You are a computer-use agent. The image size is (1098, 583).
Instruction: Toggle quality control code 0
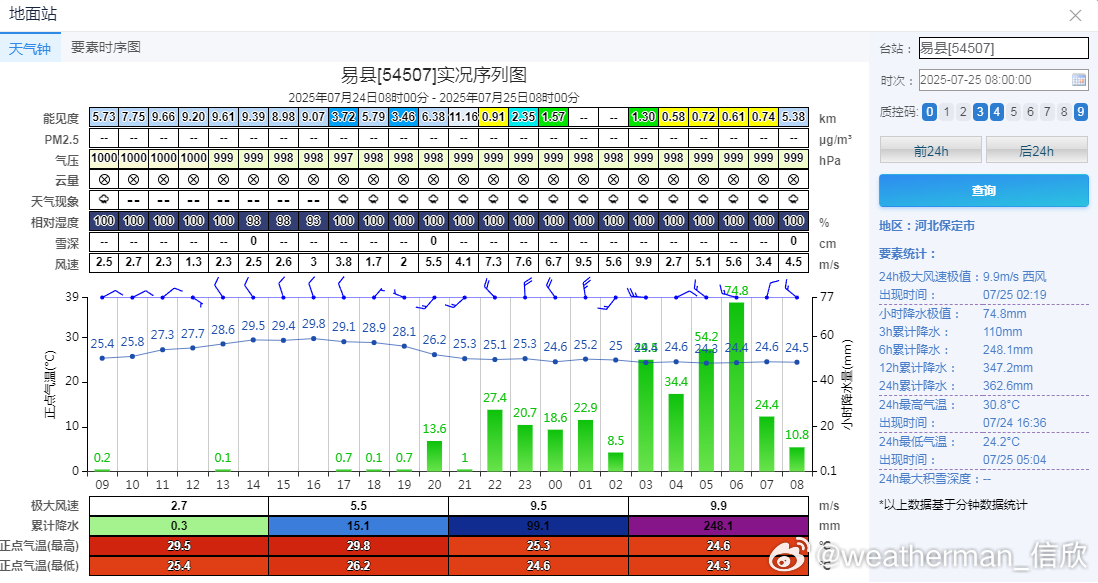929,111
